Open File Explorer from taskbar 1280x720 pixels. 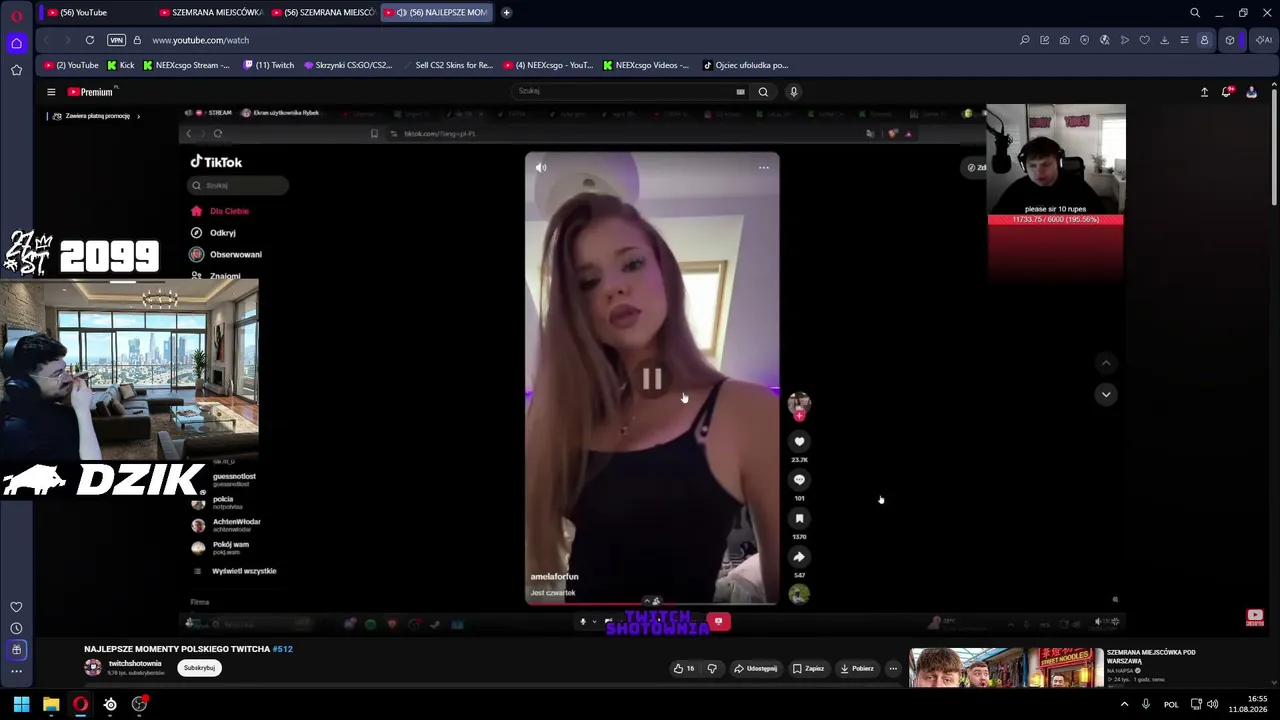(x=51, y=704)
